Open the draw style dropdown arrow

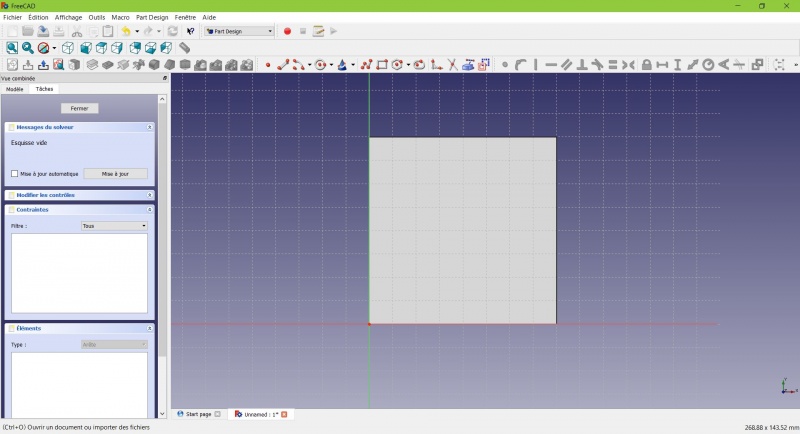(54, 48)
